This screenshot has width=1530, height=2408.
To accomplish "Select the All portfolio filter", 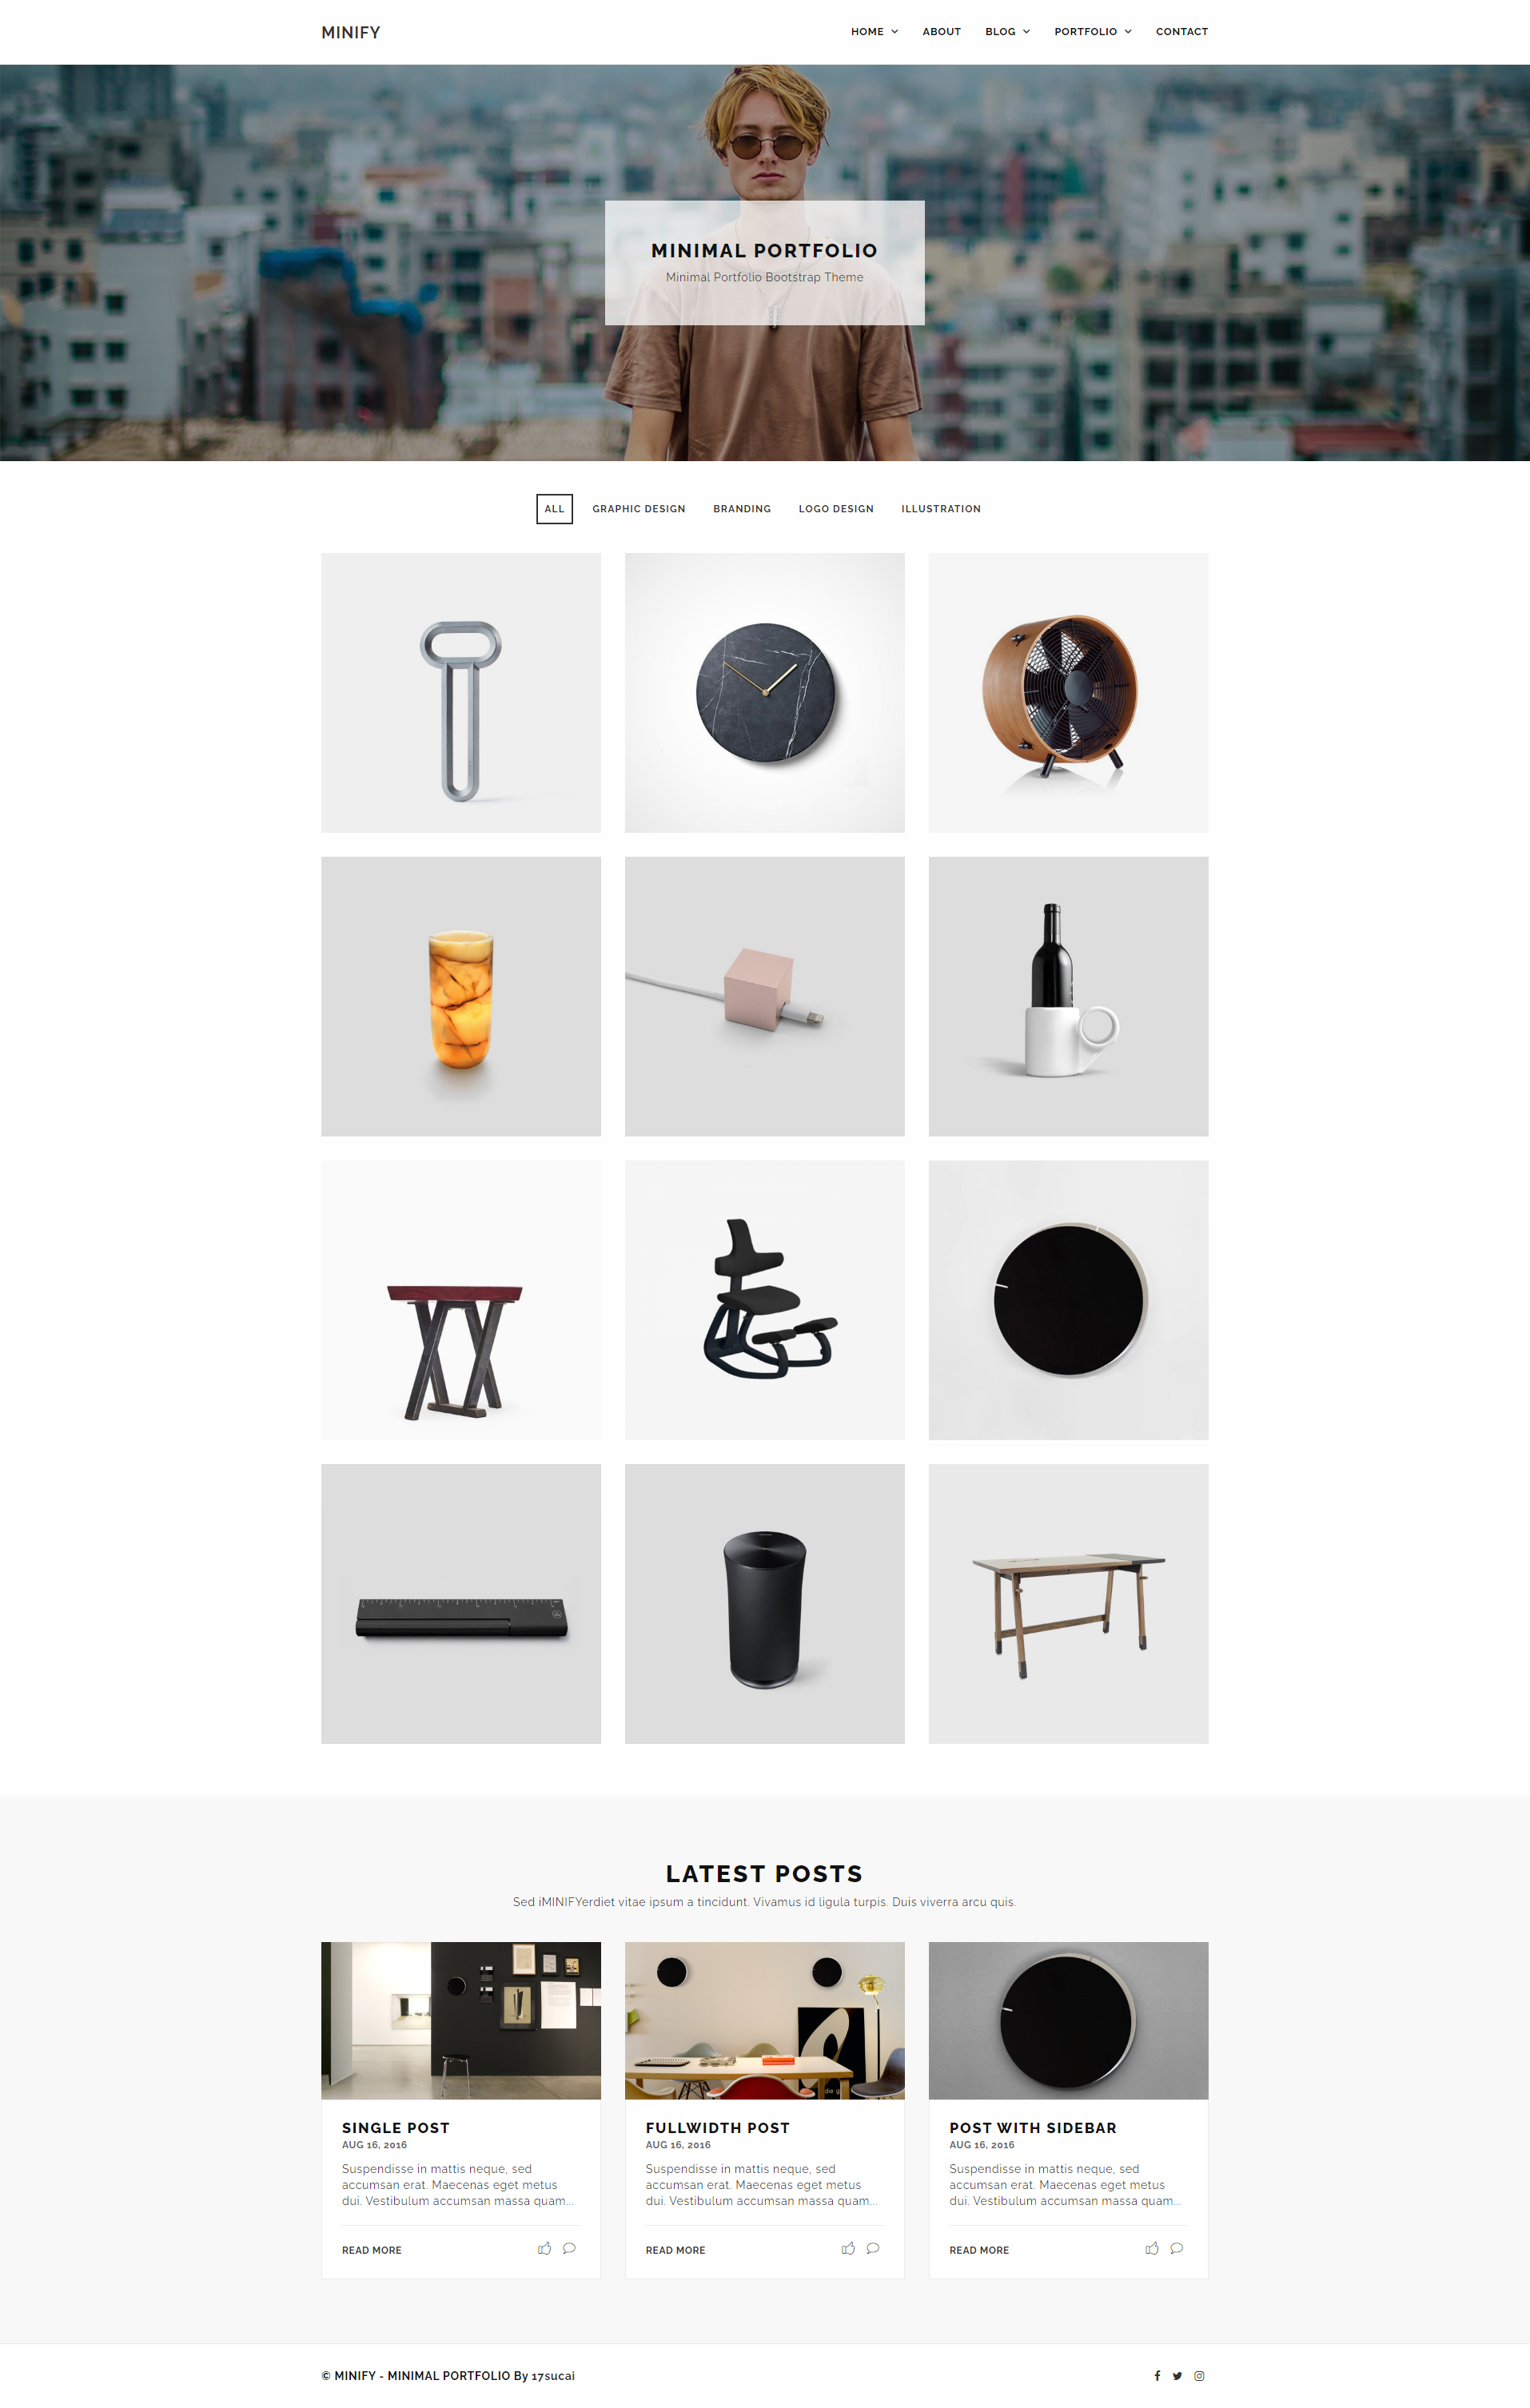I will (554, 509).
